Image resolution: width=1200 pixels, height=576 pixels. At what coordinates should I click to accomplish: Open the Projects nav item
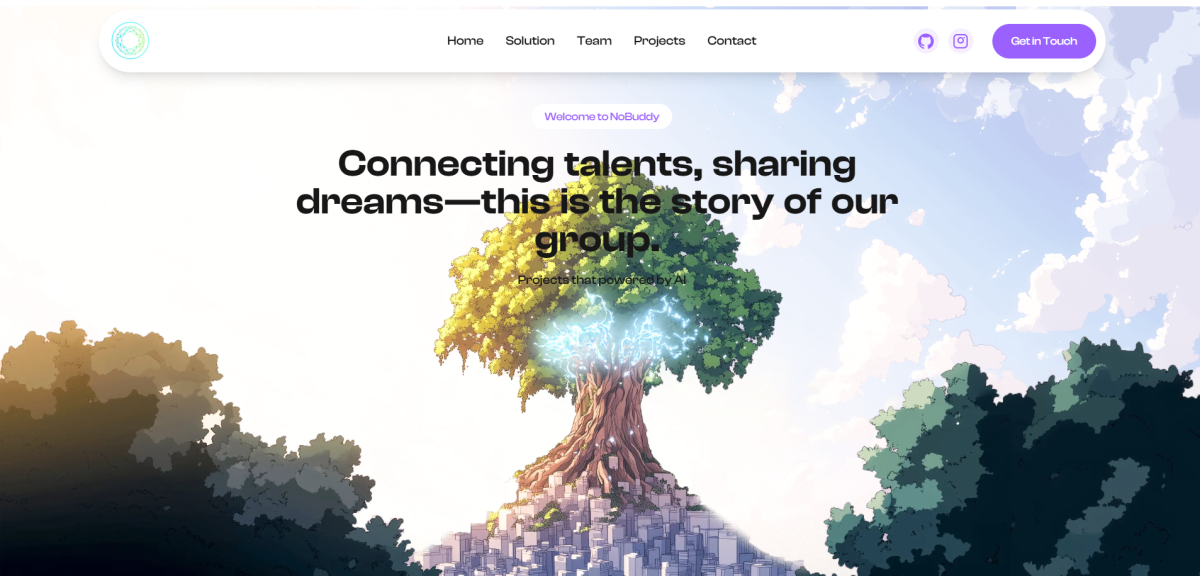click(659, 41)
